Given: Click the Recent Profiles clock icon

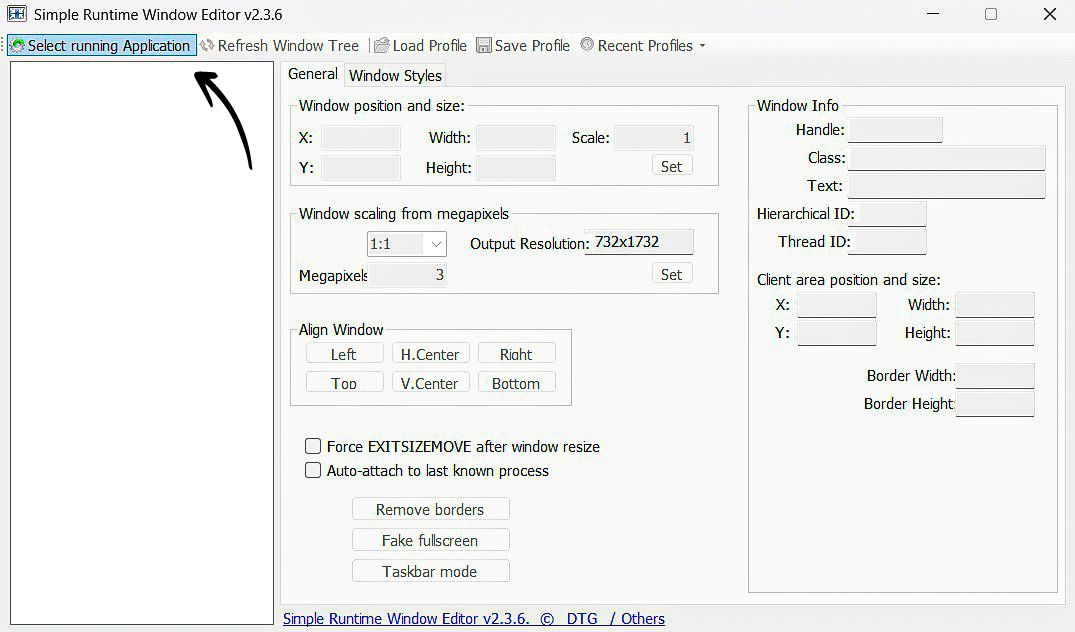Looking at the screenshot, I should click(587, 45).
